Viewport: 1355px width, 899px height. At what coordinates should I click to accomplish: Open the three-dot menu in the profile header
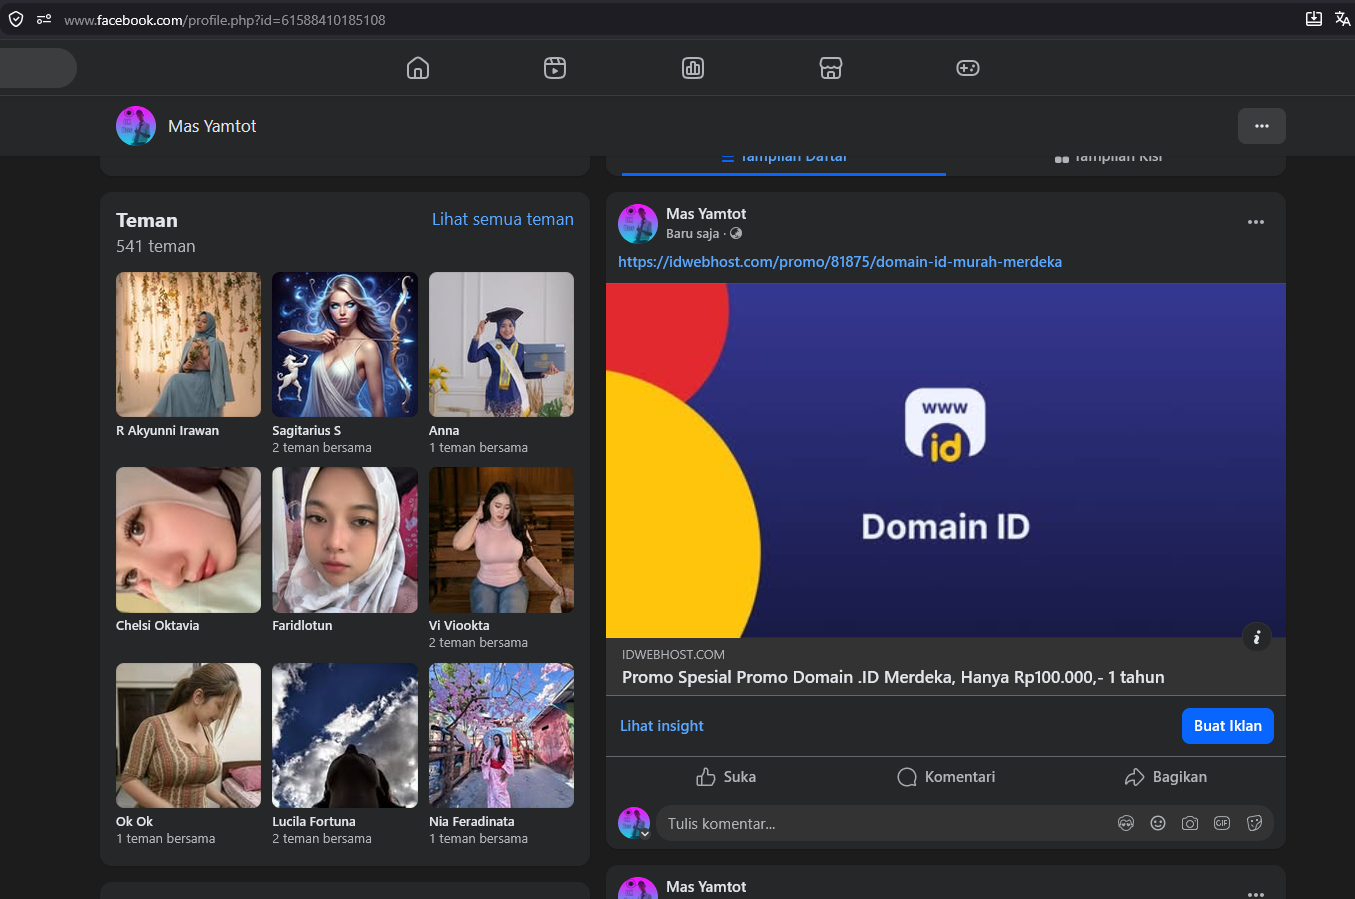(x=1262, y=126)
